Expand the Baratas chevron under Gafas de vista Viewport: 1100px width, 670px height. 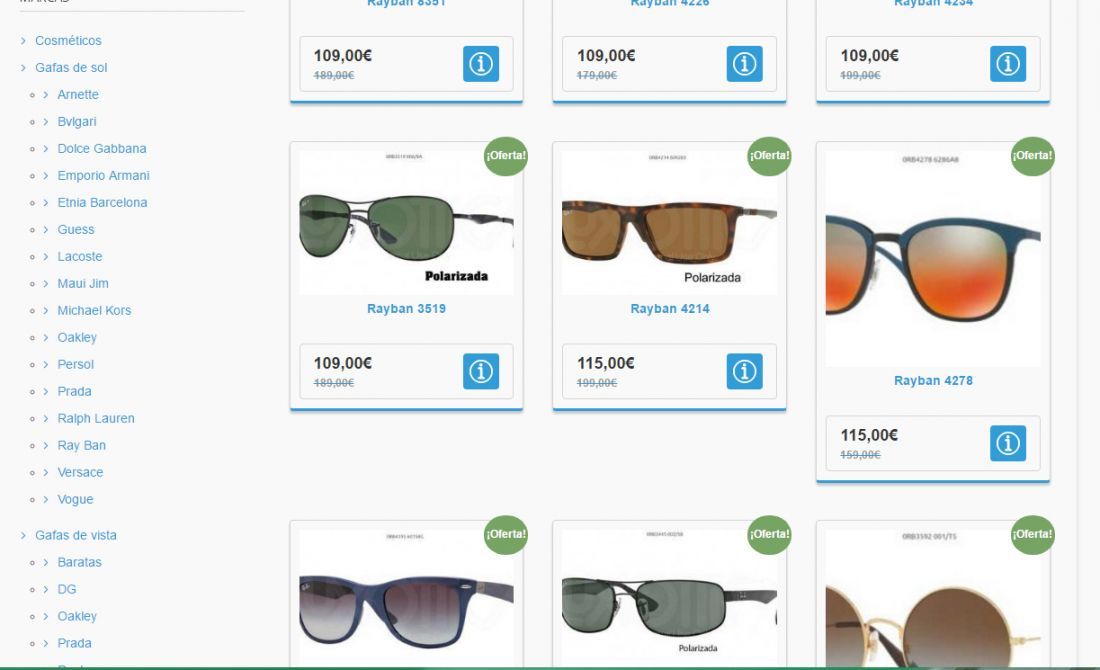pos(46,563)
